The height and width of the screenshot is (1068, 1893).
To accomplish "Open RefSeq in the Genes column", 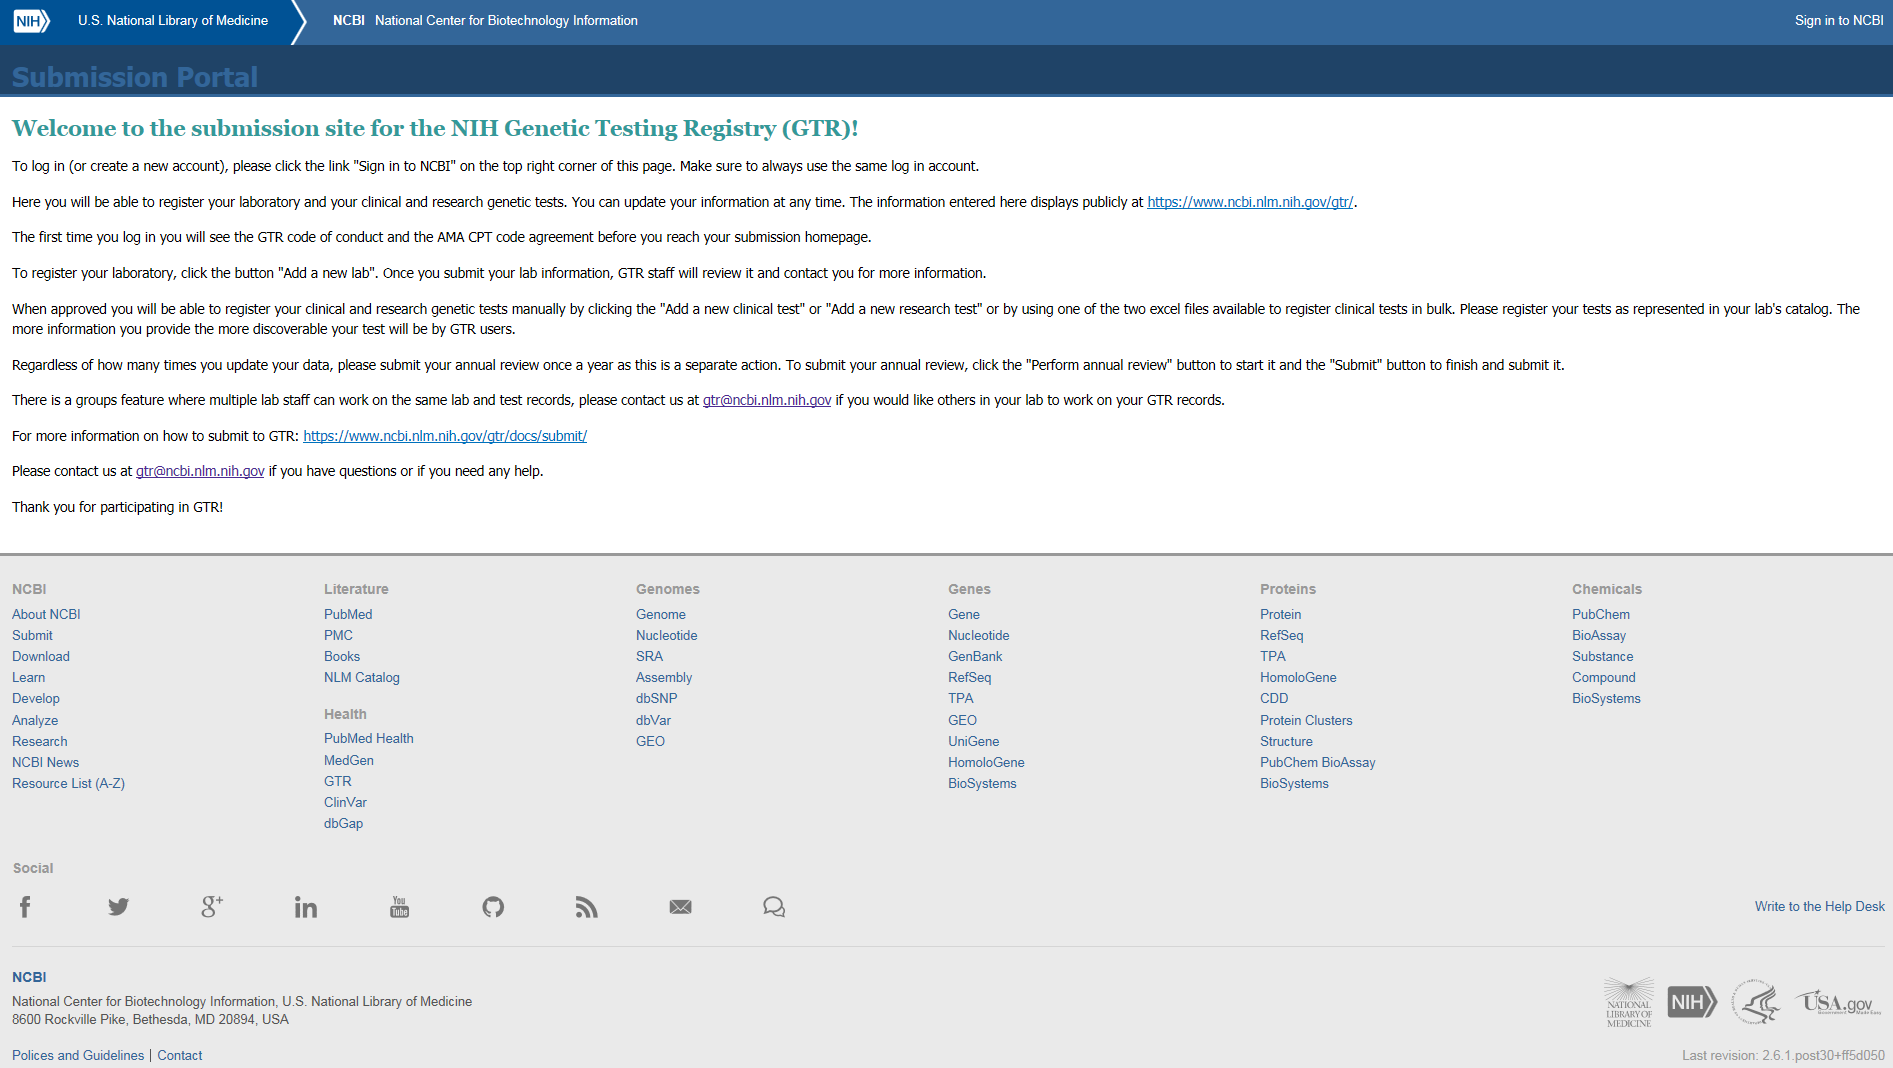I will tap(970, 677).
